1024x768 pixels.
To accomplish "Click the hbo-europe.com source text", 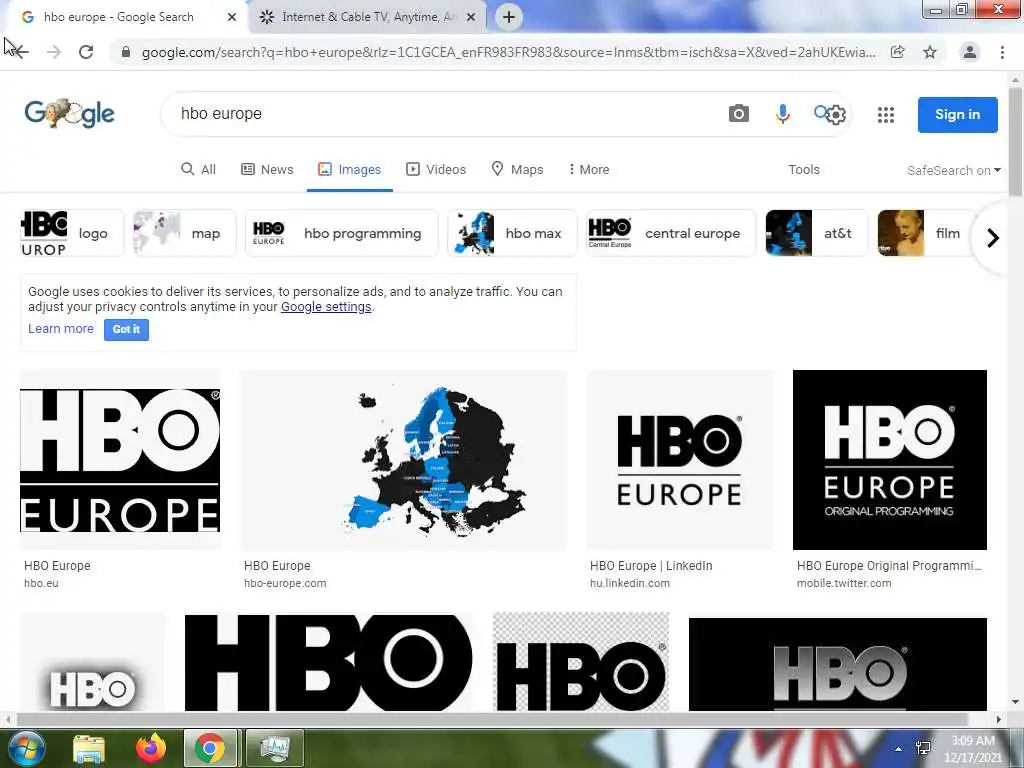I will [x=285, y=583].
